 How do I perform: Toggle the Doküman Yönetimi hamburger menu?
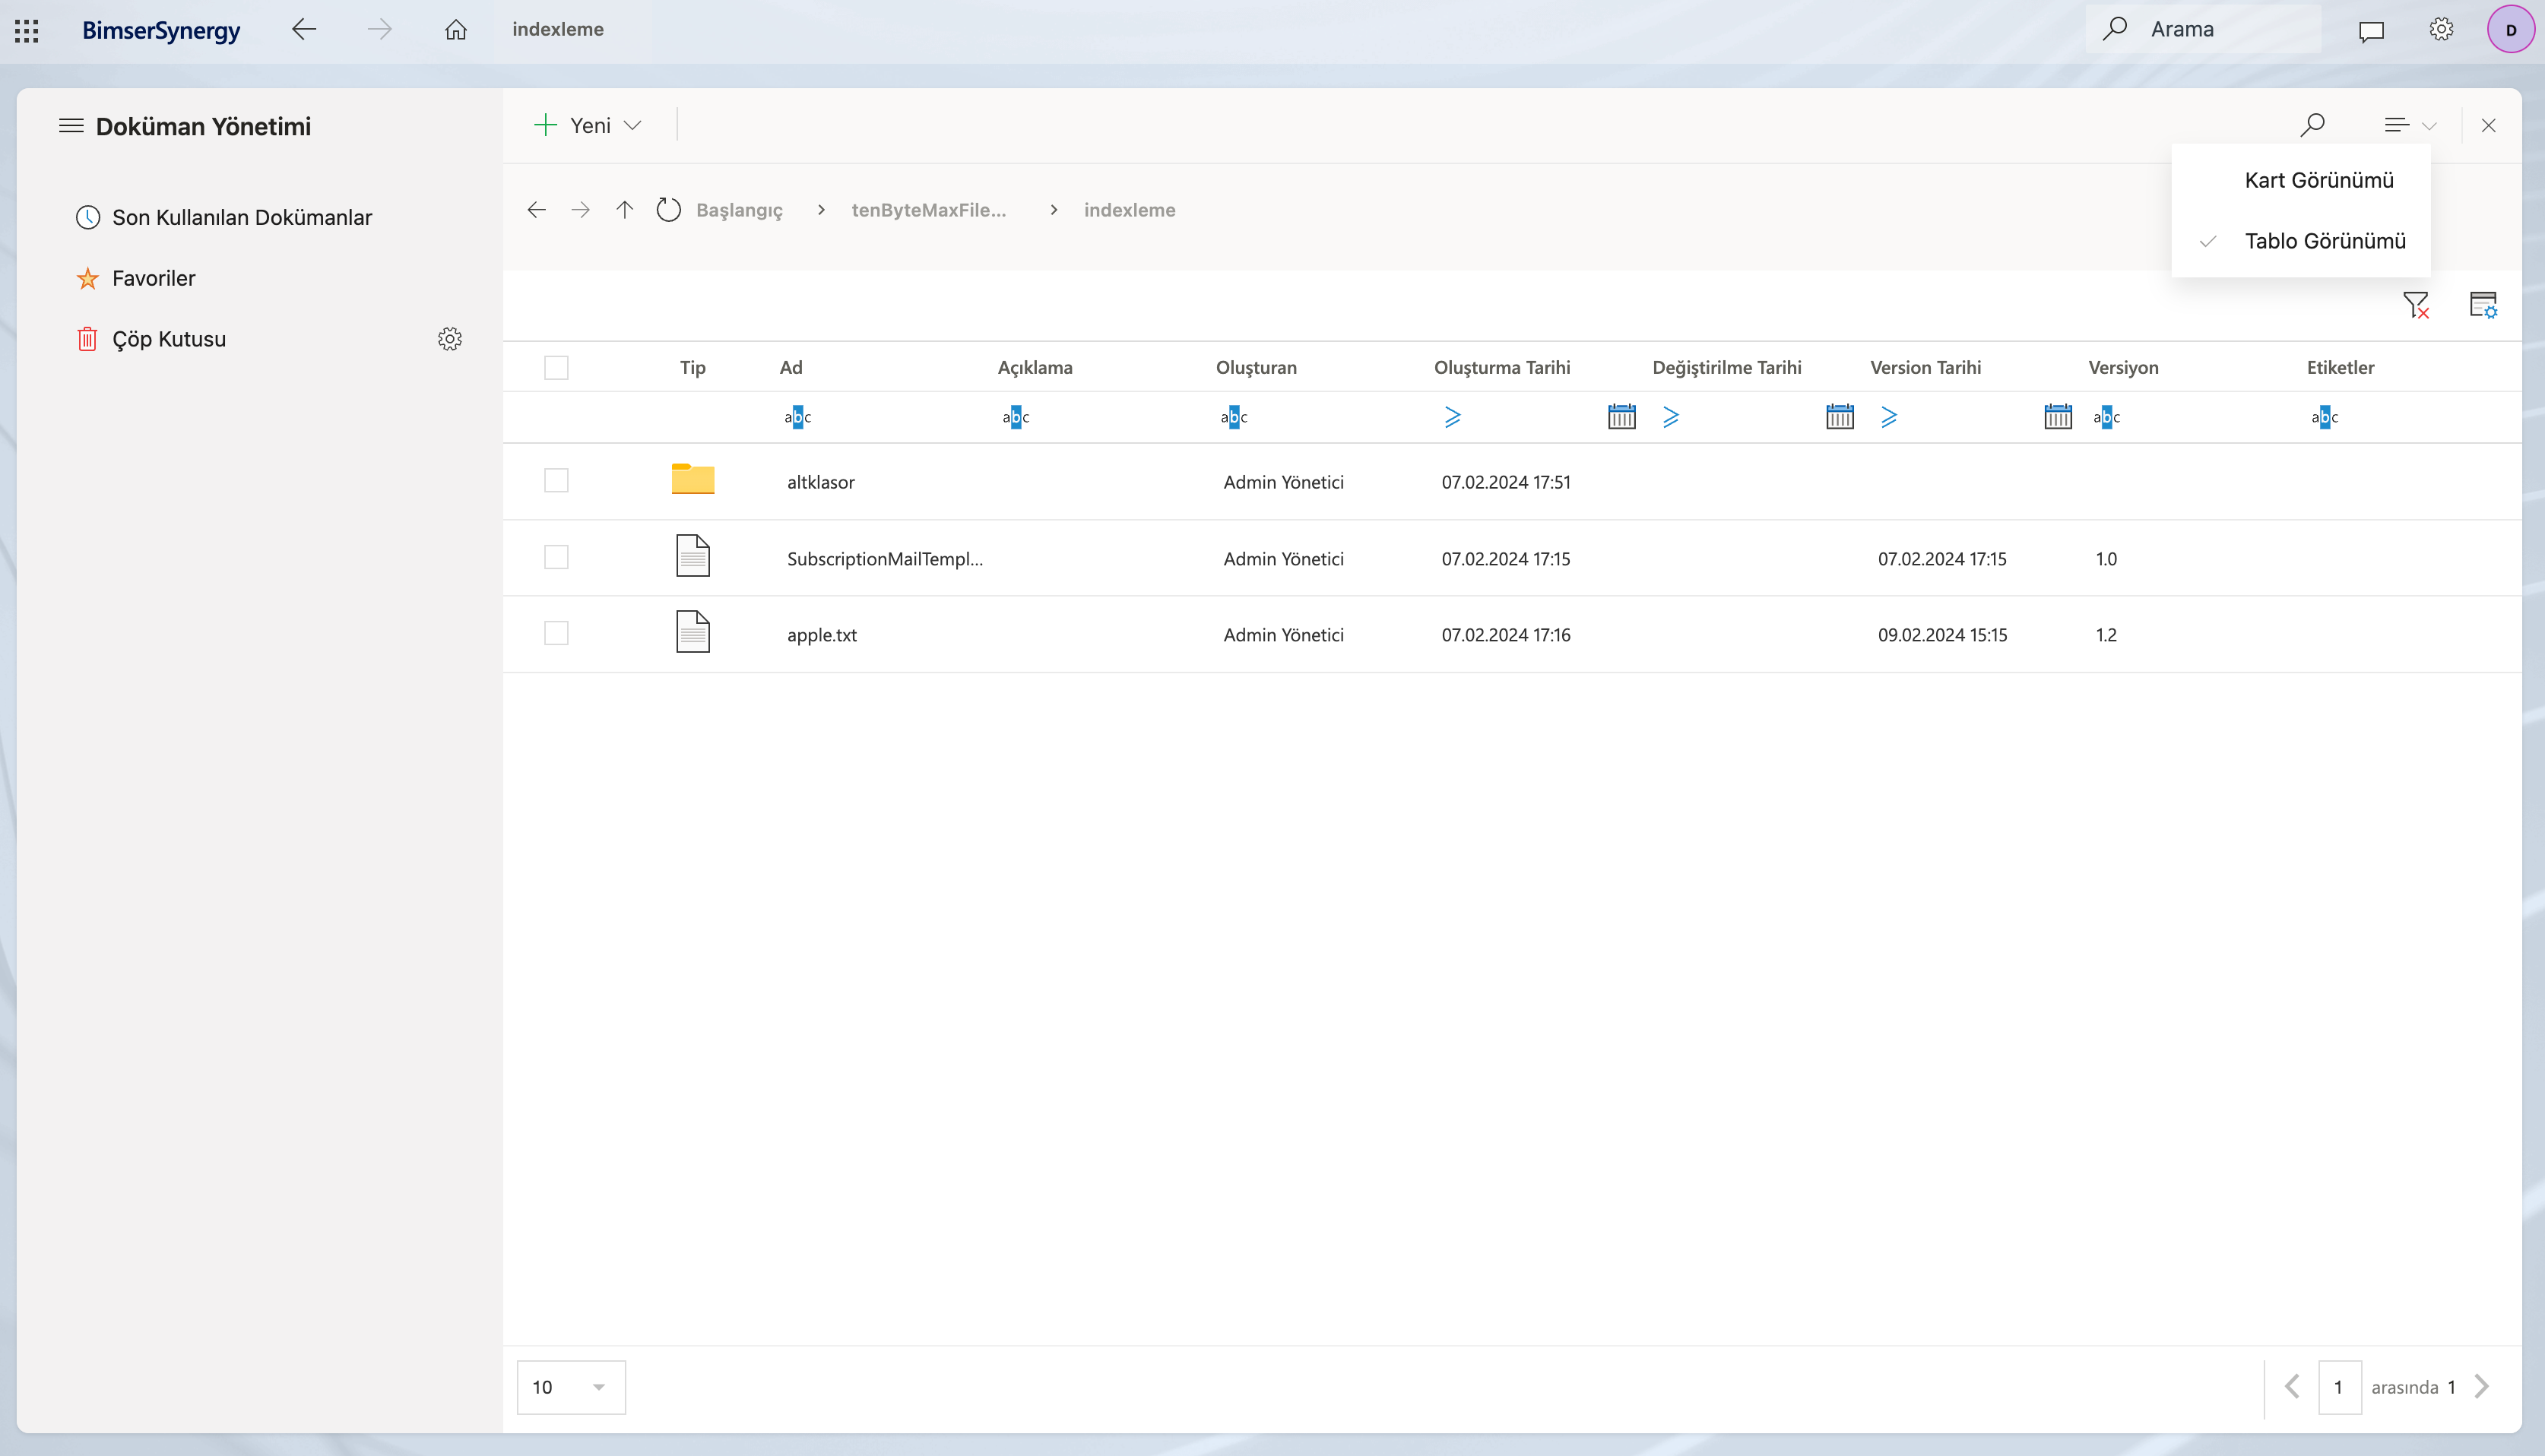pyautogui.click(x=71, y=126)
